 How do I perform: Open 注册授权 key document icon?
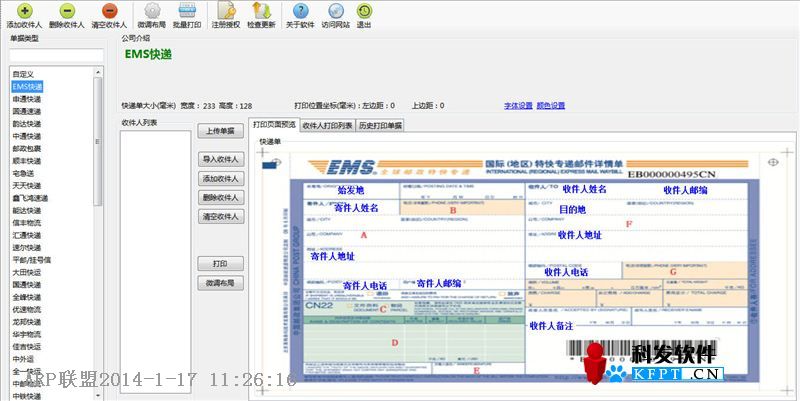point(226,11)
